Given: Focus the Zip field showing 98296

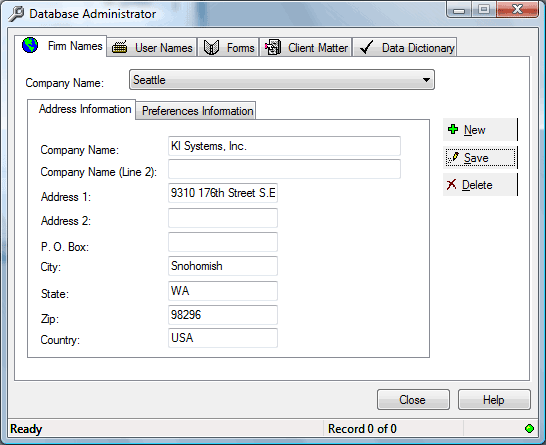Looking at the screenshot, I should point(223,315).
